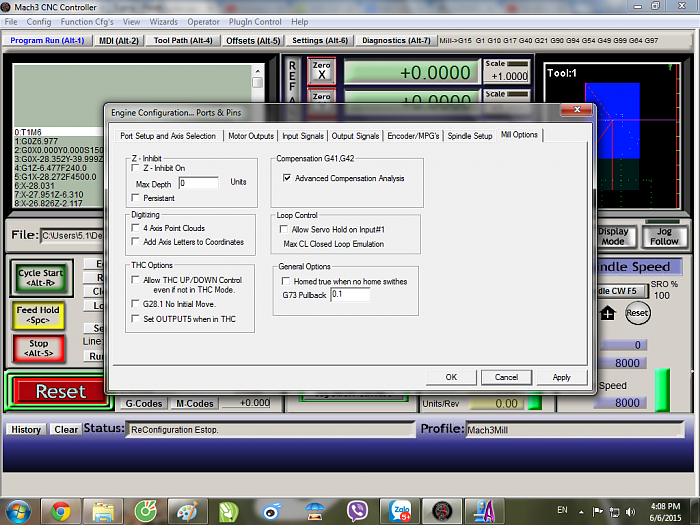700x525 pixels.
Task: Click the History button
Action: click(26, 429)
